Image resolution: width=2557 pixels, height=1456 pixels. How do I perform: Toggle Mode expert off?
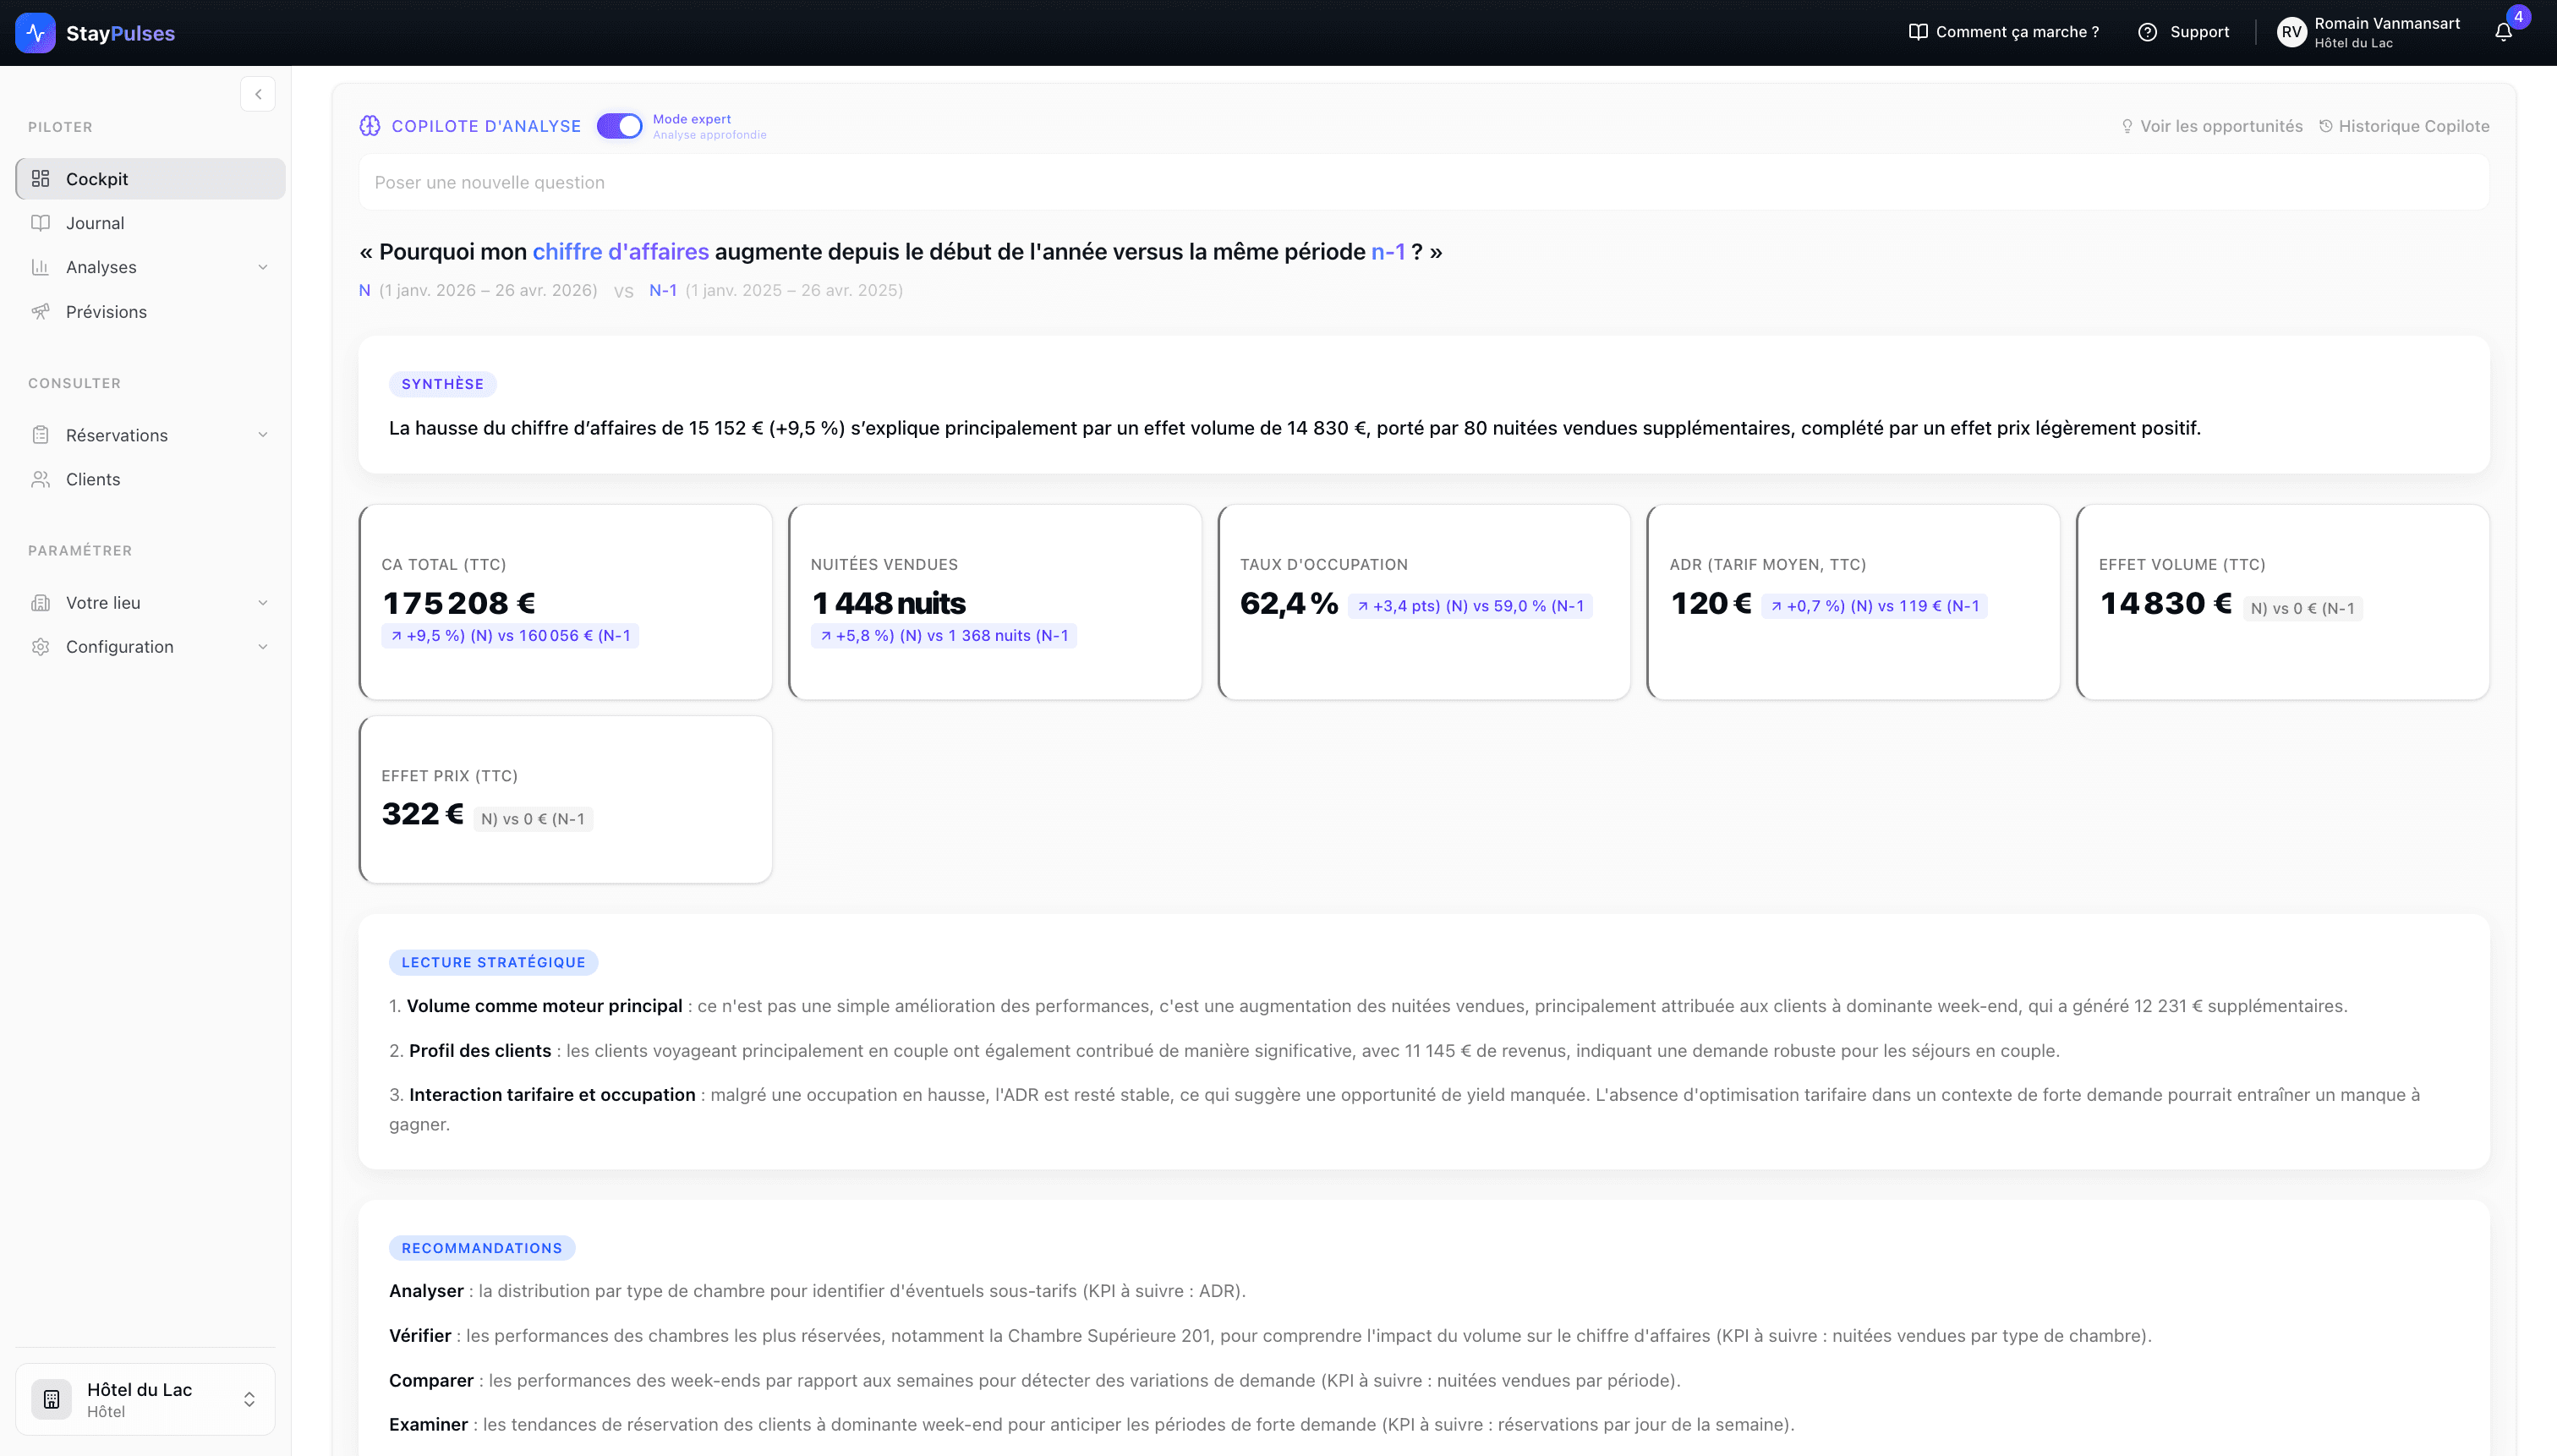619,126
